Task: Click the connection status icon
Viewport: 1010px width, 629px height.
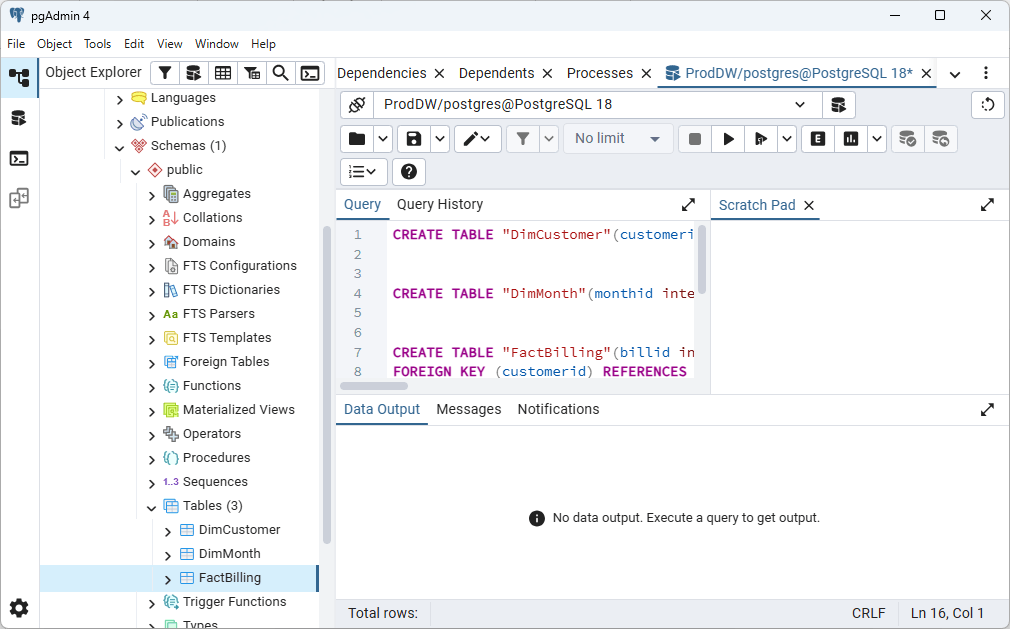Action: click(357, 105)
